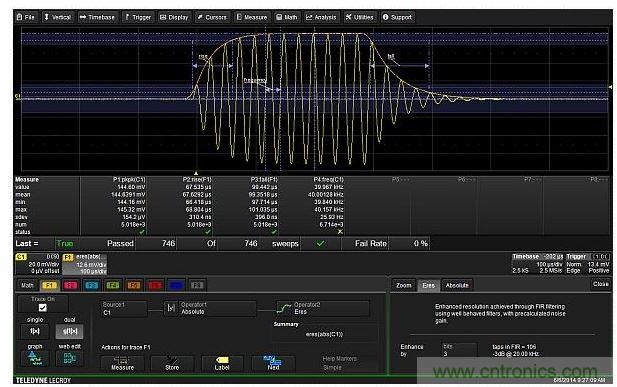The image size is (617, 387).
Task: Click the Close button in the right panel
Action: click(600, 284)
